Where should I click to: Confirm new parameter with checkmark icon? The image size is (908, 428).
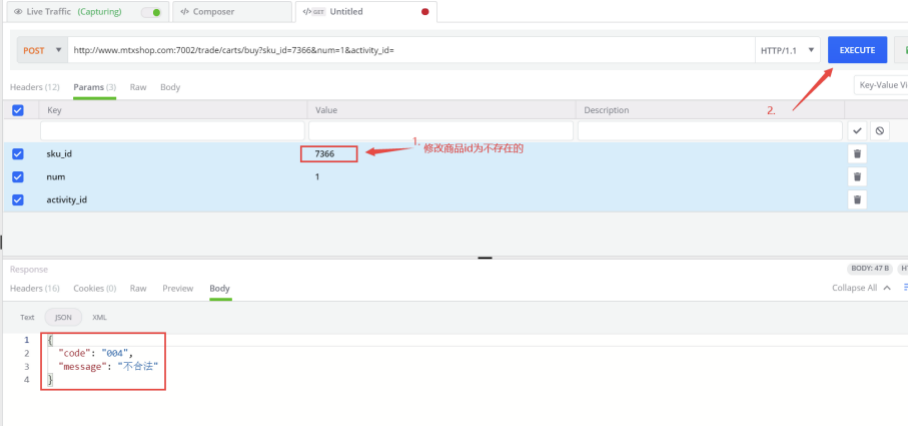pyautogui.click(x=857, y=131)
